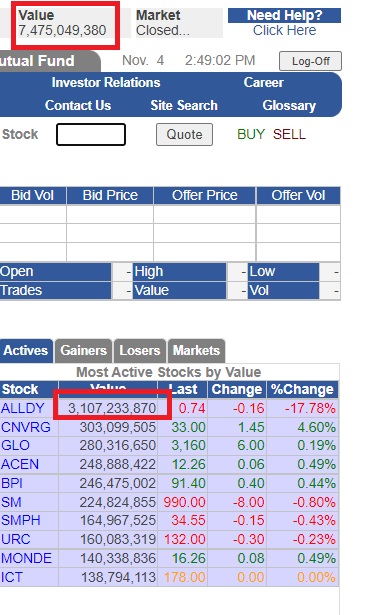Click the Quote button

pos(184,135)
